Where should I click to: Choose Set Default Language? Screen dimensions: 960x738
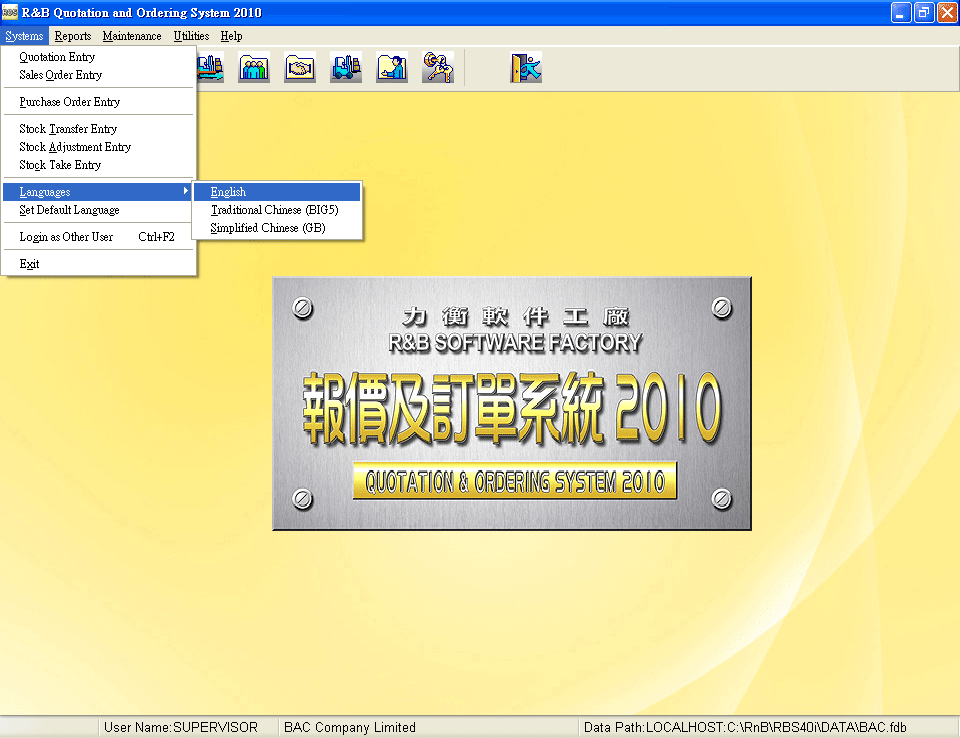[98, 210]
